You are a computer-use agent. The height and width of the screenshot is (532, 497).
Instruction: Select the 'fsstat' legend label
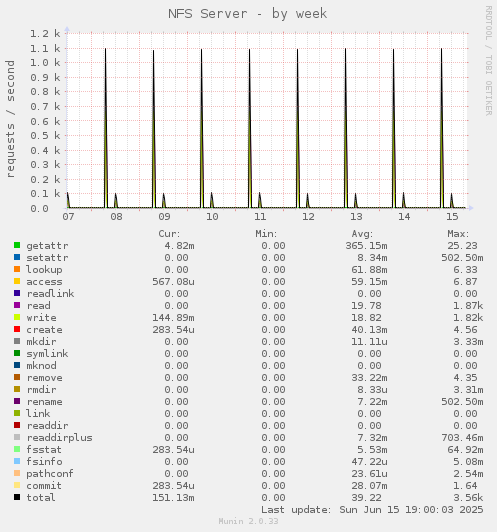click(x=44, y=450)
